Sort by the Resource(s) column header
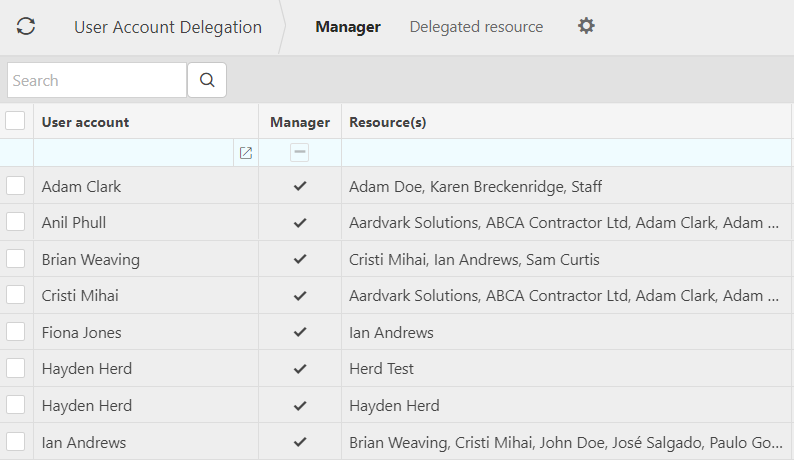794x460 pixels. [388, 122]
